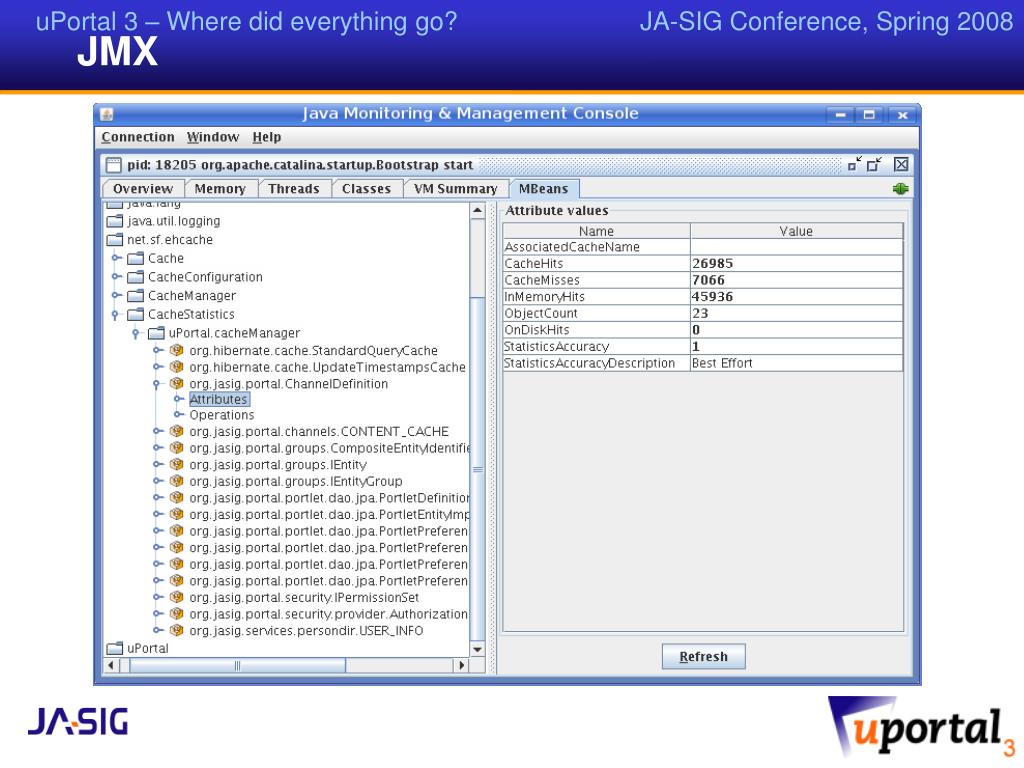Image resolution: width=1024 pixels, height=768 pixels.
Task: Open the Connection menu
Action: 138,137
